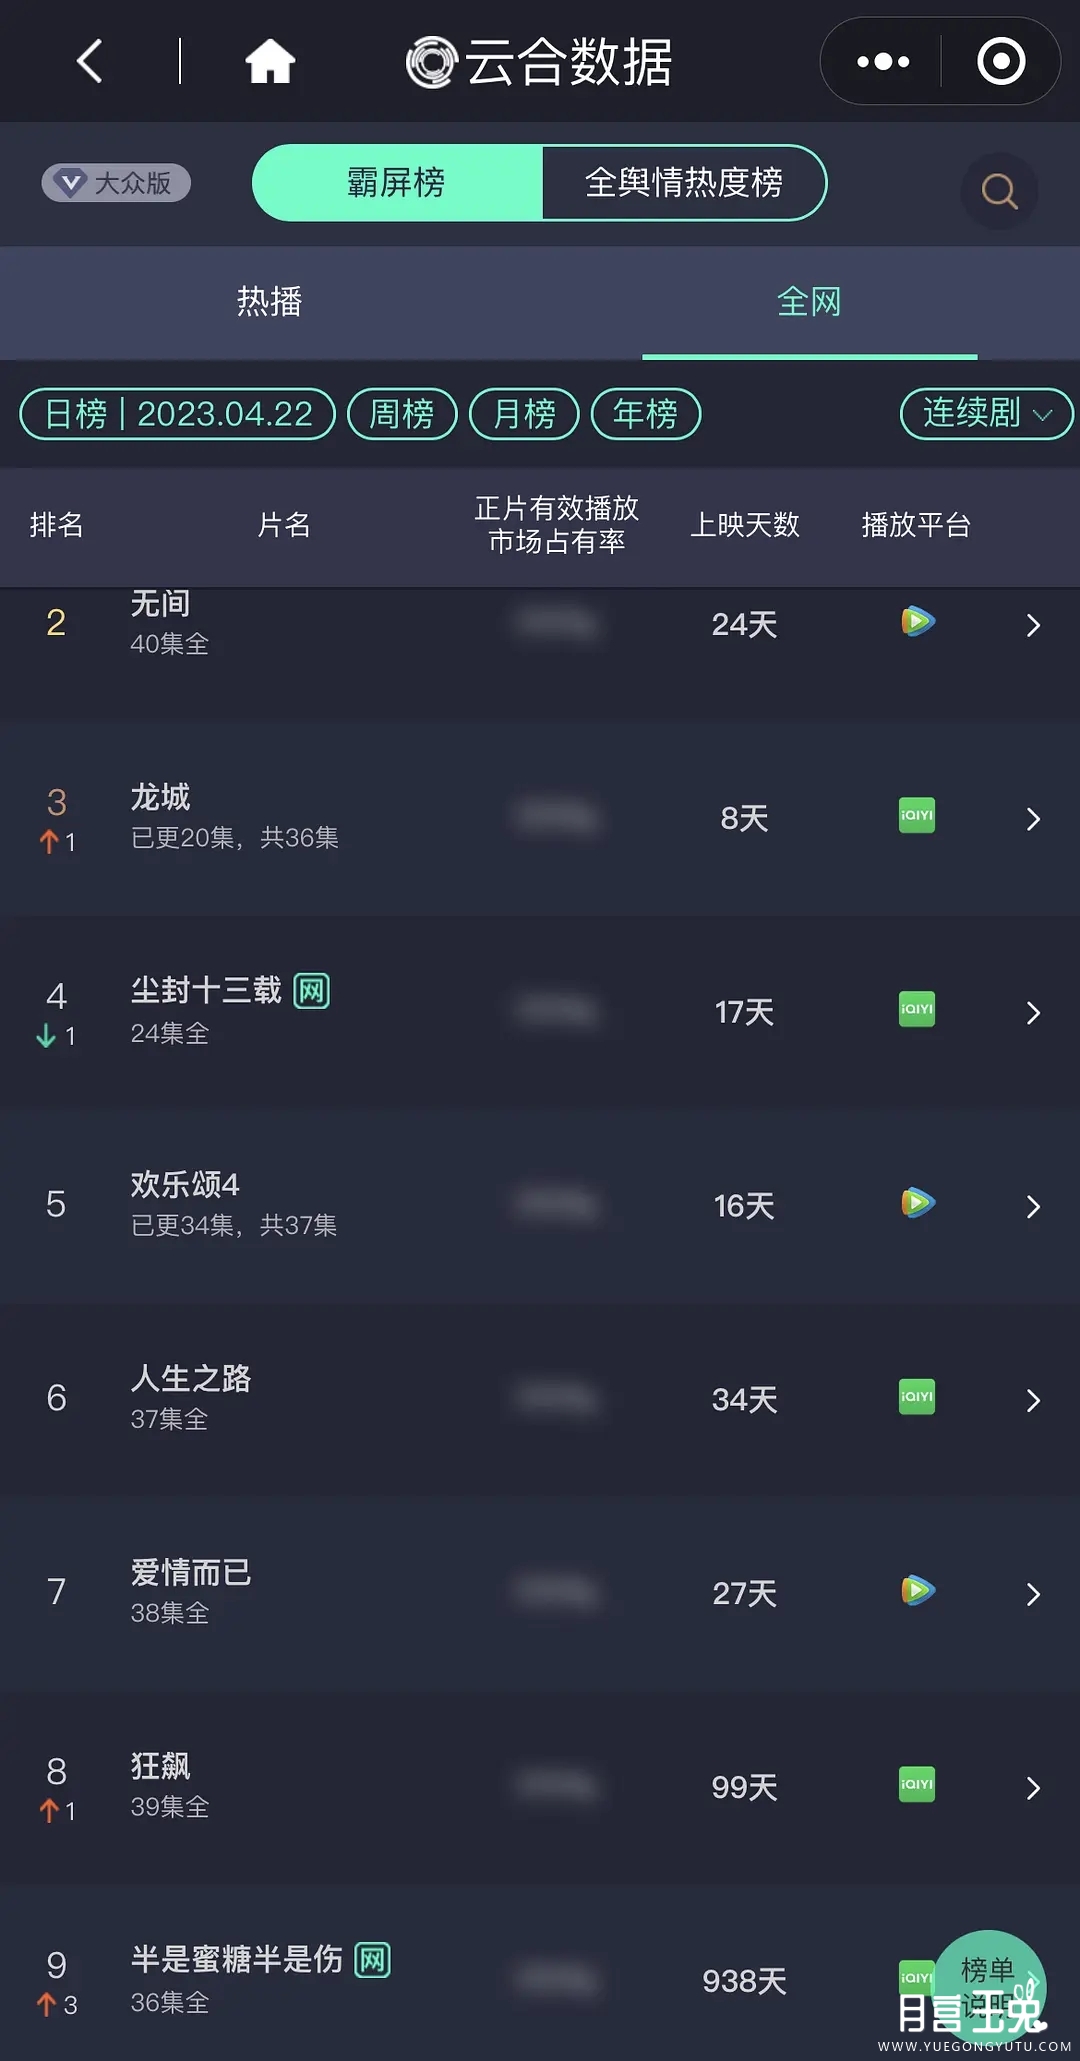This screenshot has width=1080, height=2061.
Task: Open the 连续剧 category dropdown
Action: point(986,413)
